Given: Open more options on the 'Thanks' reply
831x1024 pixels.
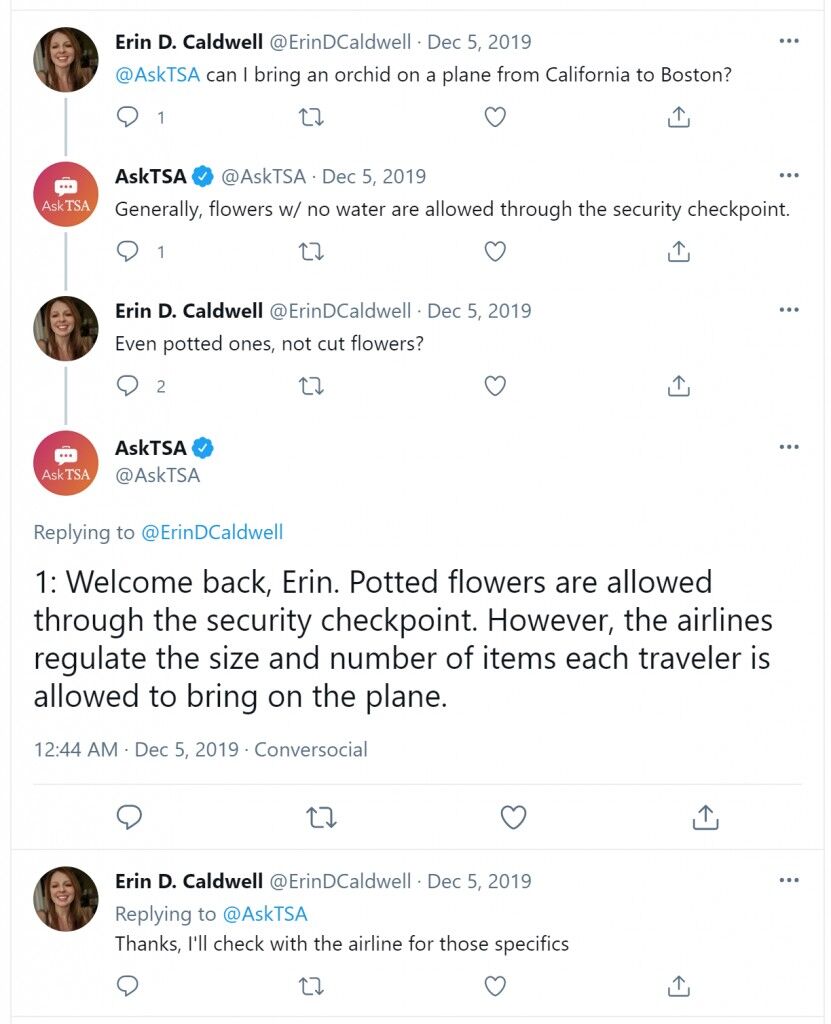Looking at the screenshot, I should [789, 880].
